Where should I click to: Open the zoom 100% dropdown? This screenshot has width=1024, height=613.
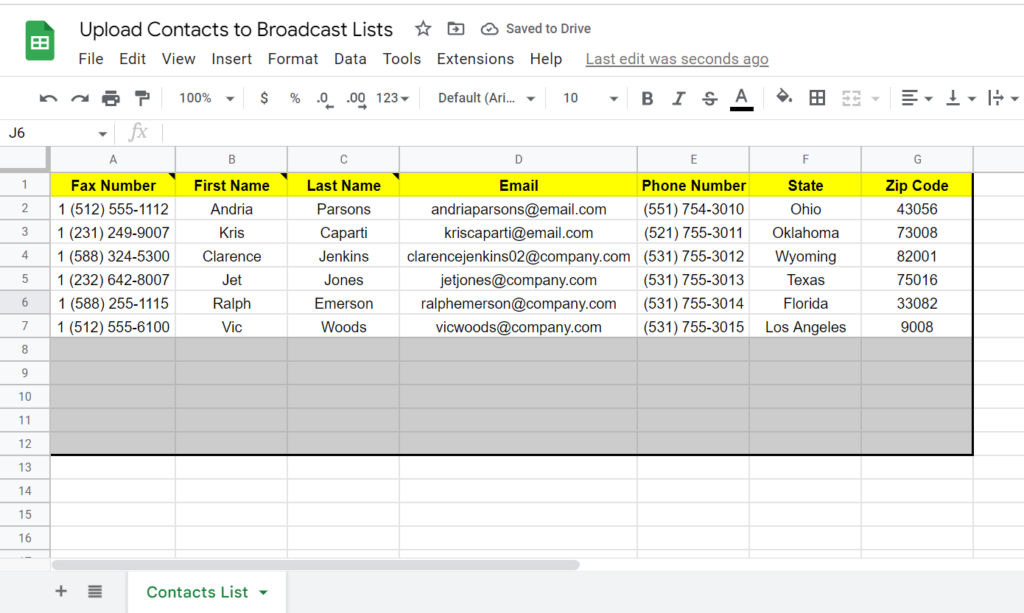(206, 99)
